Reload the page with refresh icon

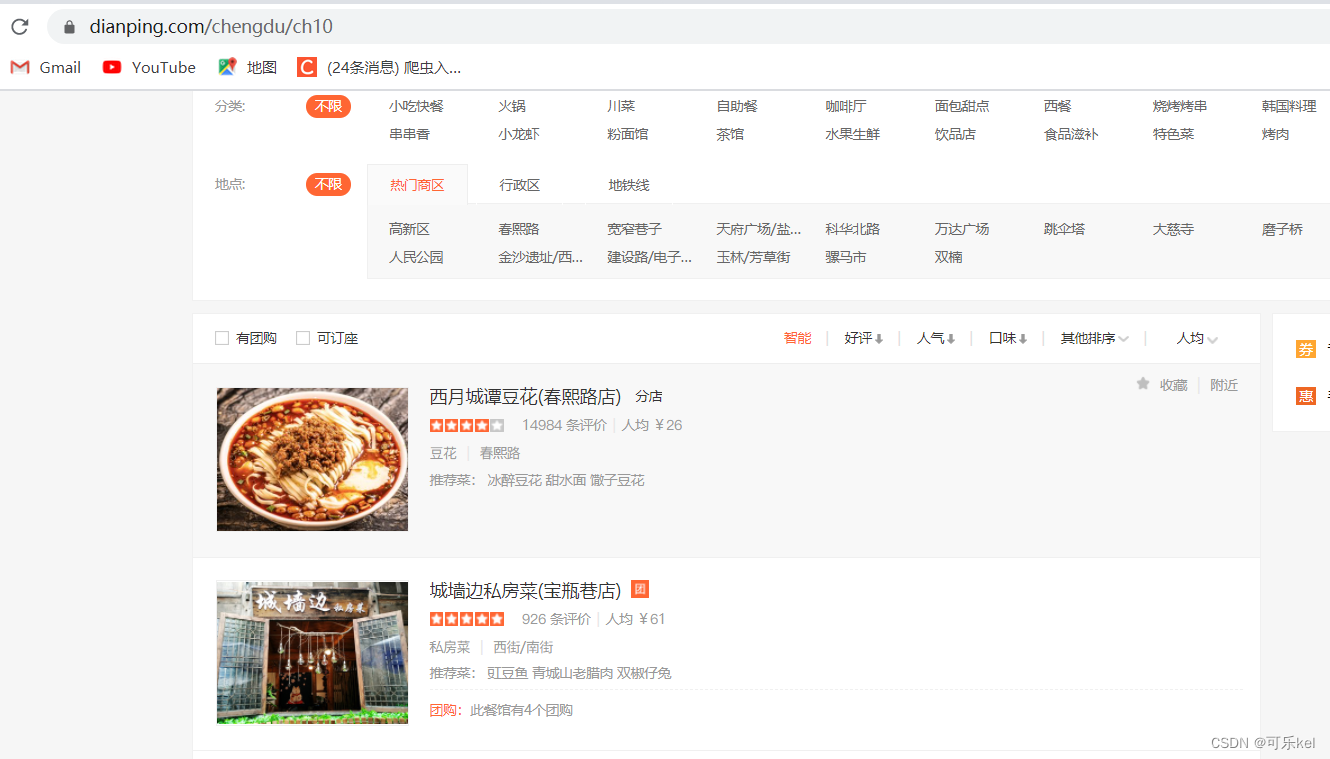coord(20,27)
